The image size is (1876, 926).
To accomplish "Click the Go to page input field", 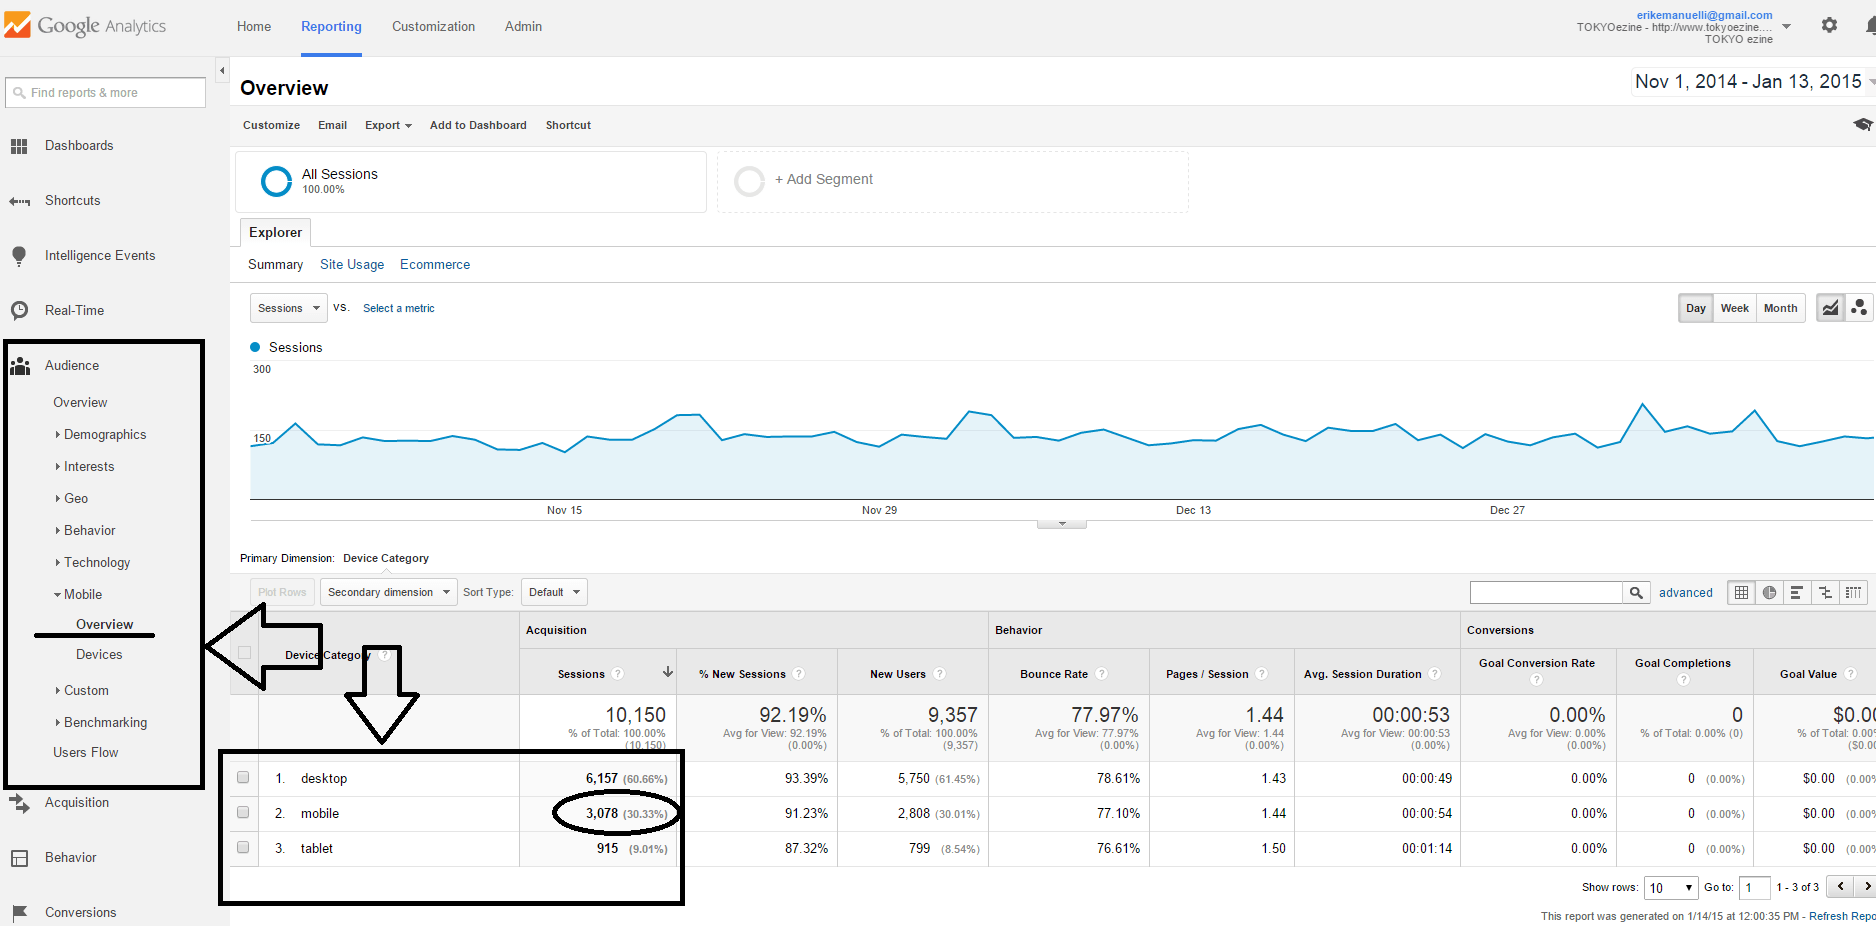I will tap(1754, 887).
